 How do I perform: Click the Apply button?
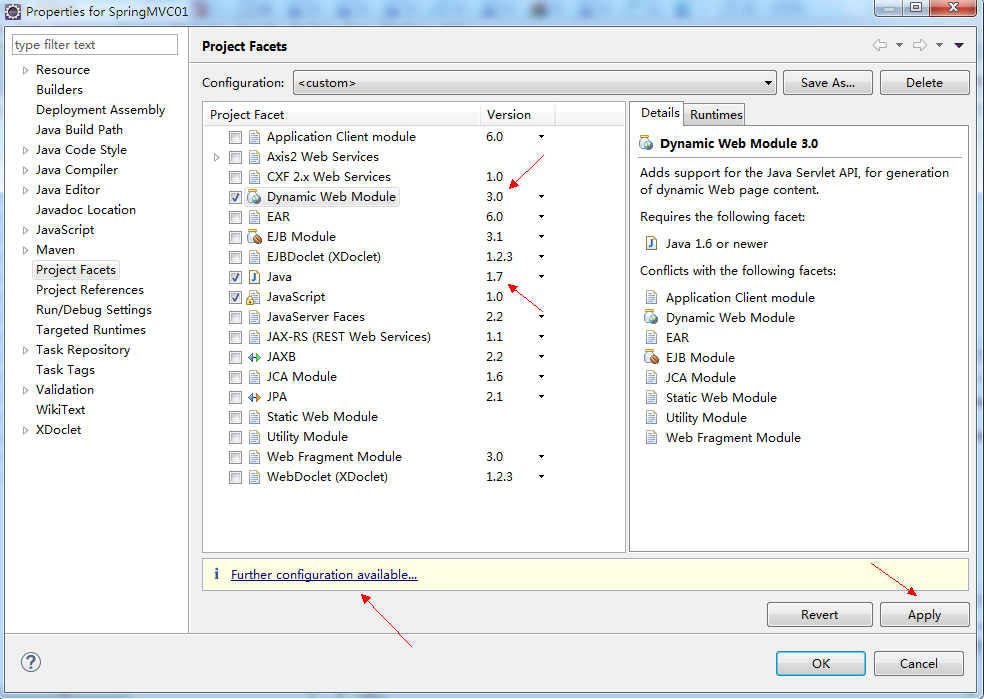[x=924, y=614]
